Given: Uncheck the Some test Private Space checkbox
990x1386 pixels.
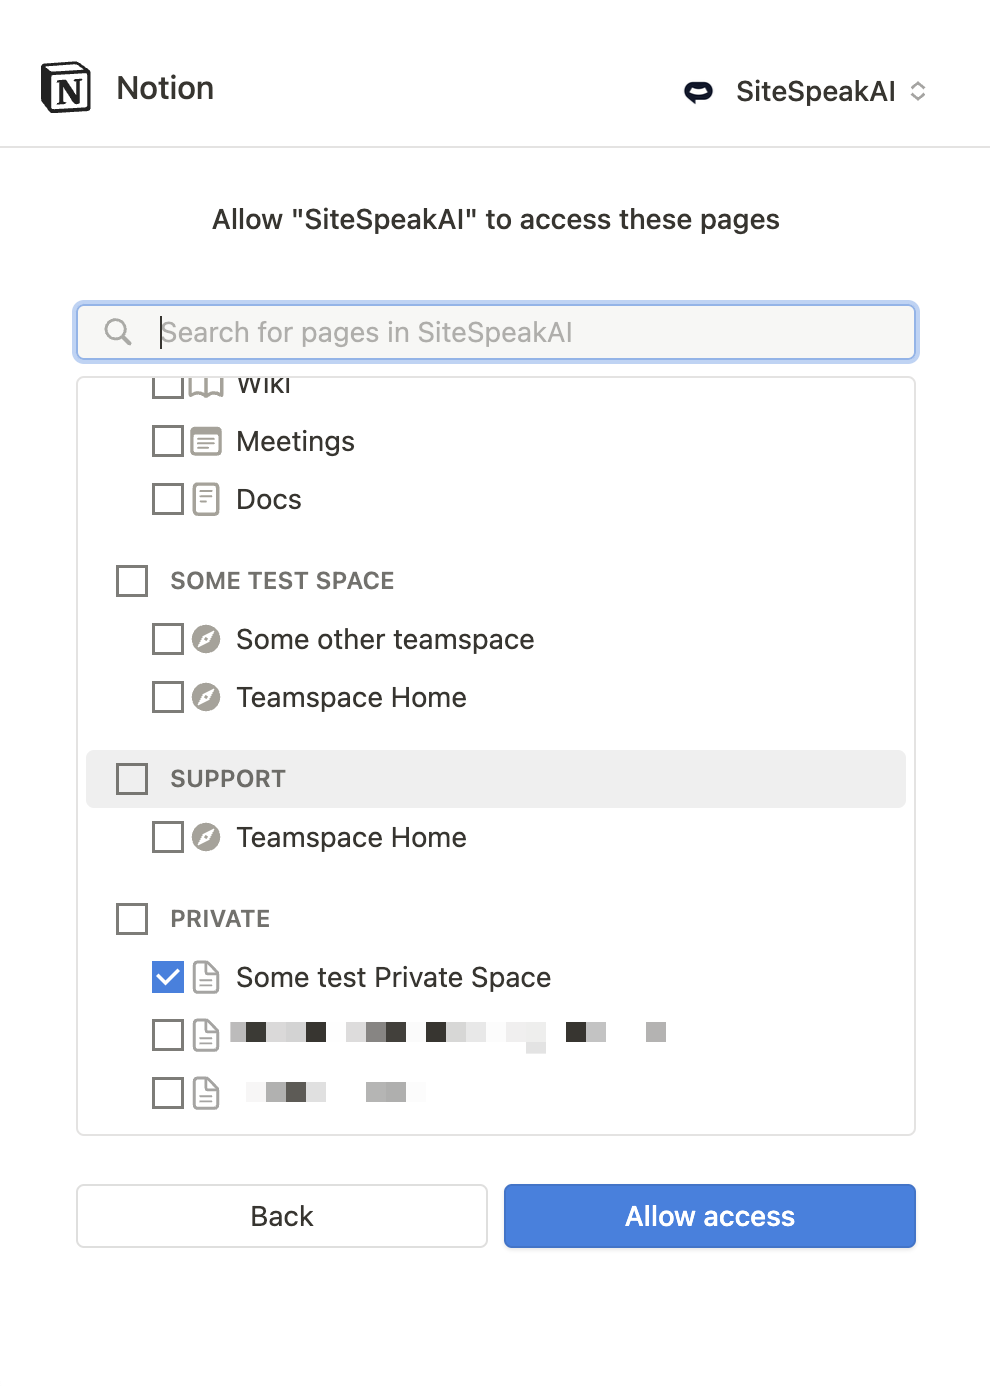Looking at the screenshot, I should point(168,977).
